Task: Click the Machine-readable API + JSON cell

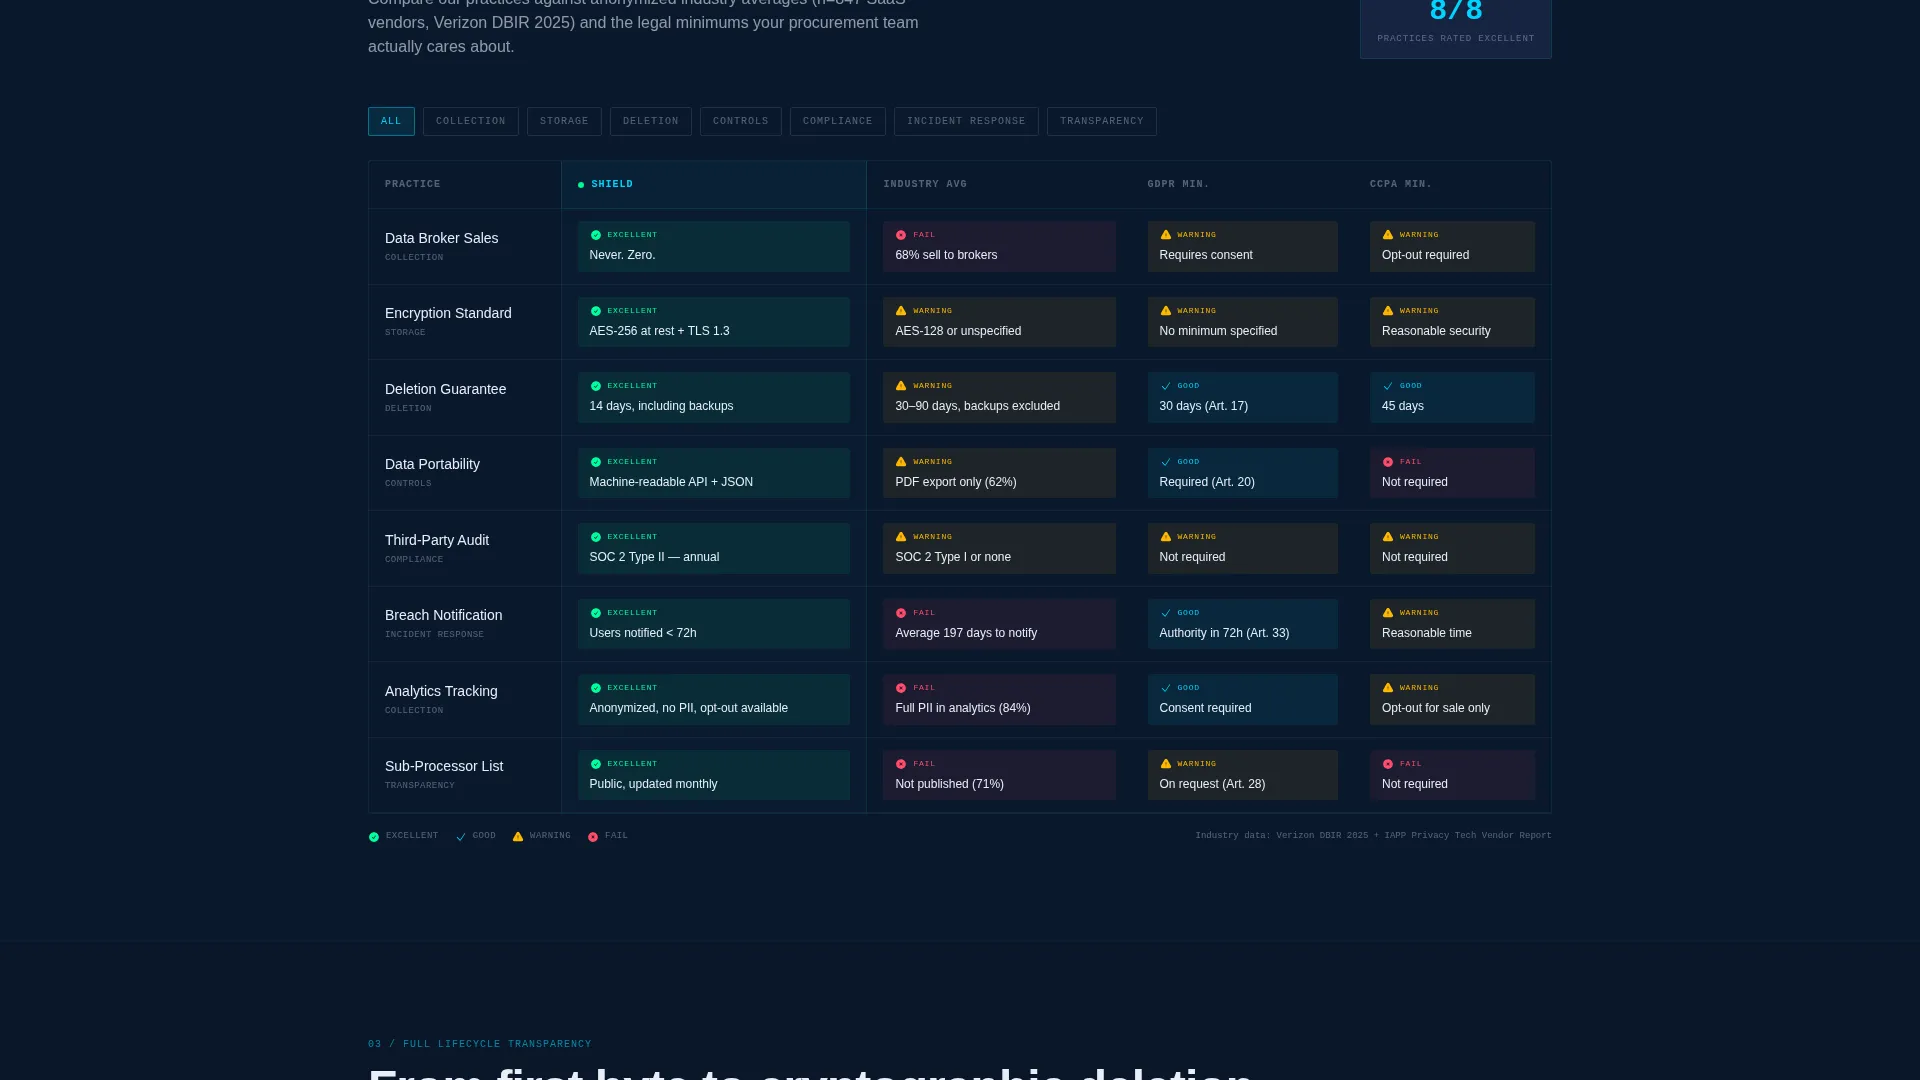Action: click(x=713, y=473)
